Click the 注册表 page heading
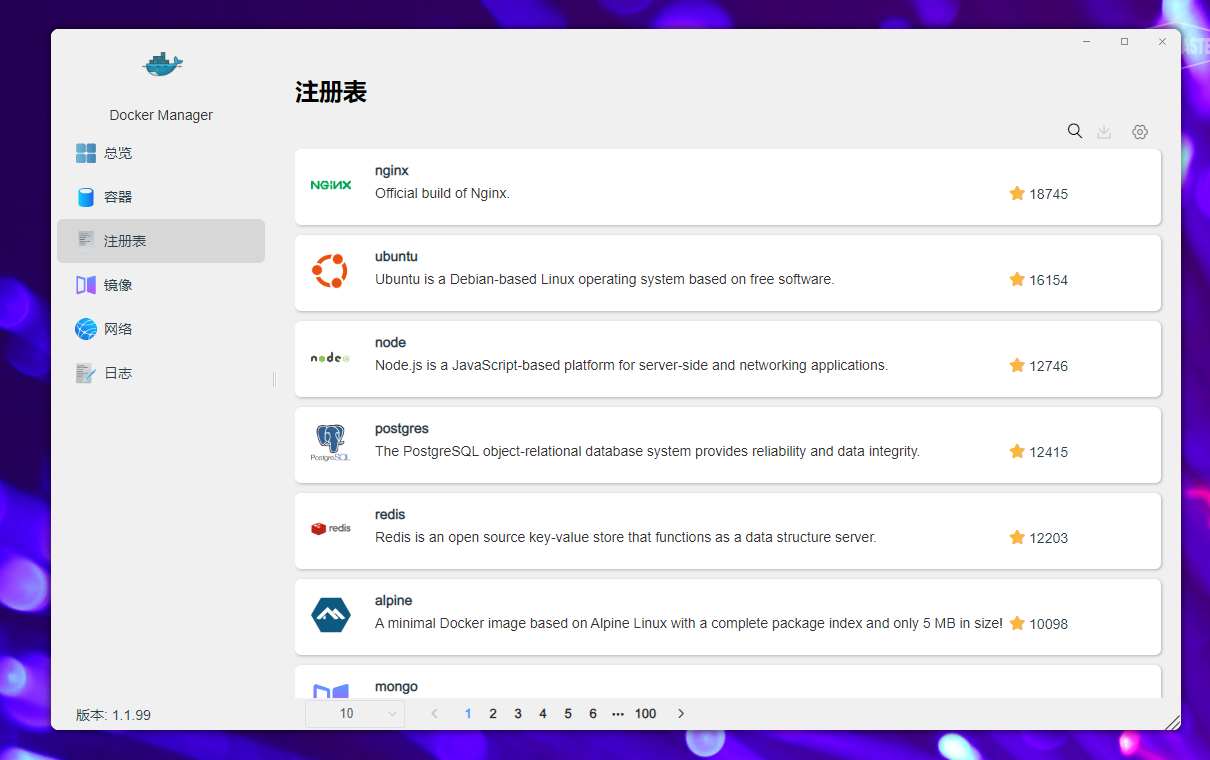 pyautogui.click(x=331, y=93)
